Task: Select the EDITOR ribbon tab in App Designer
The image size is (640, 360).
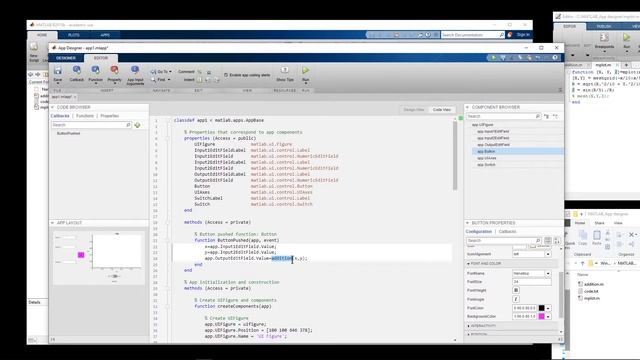Action: click(101, 58)
